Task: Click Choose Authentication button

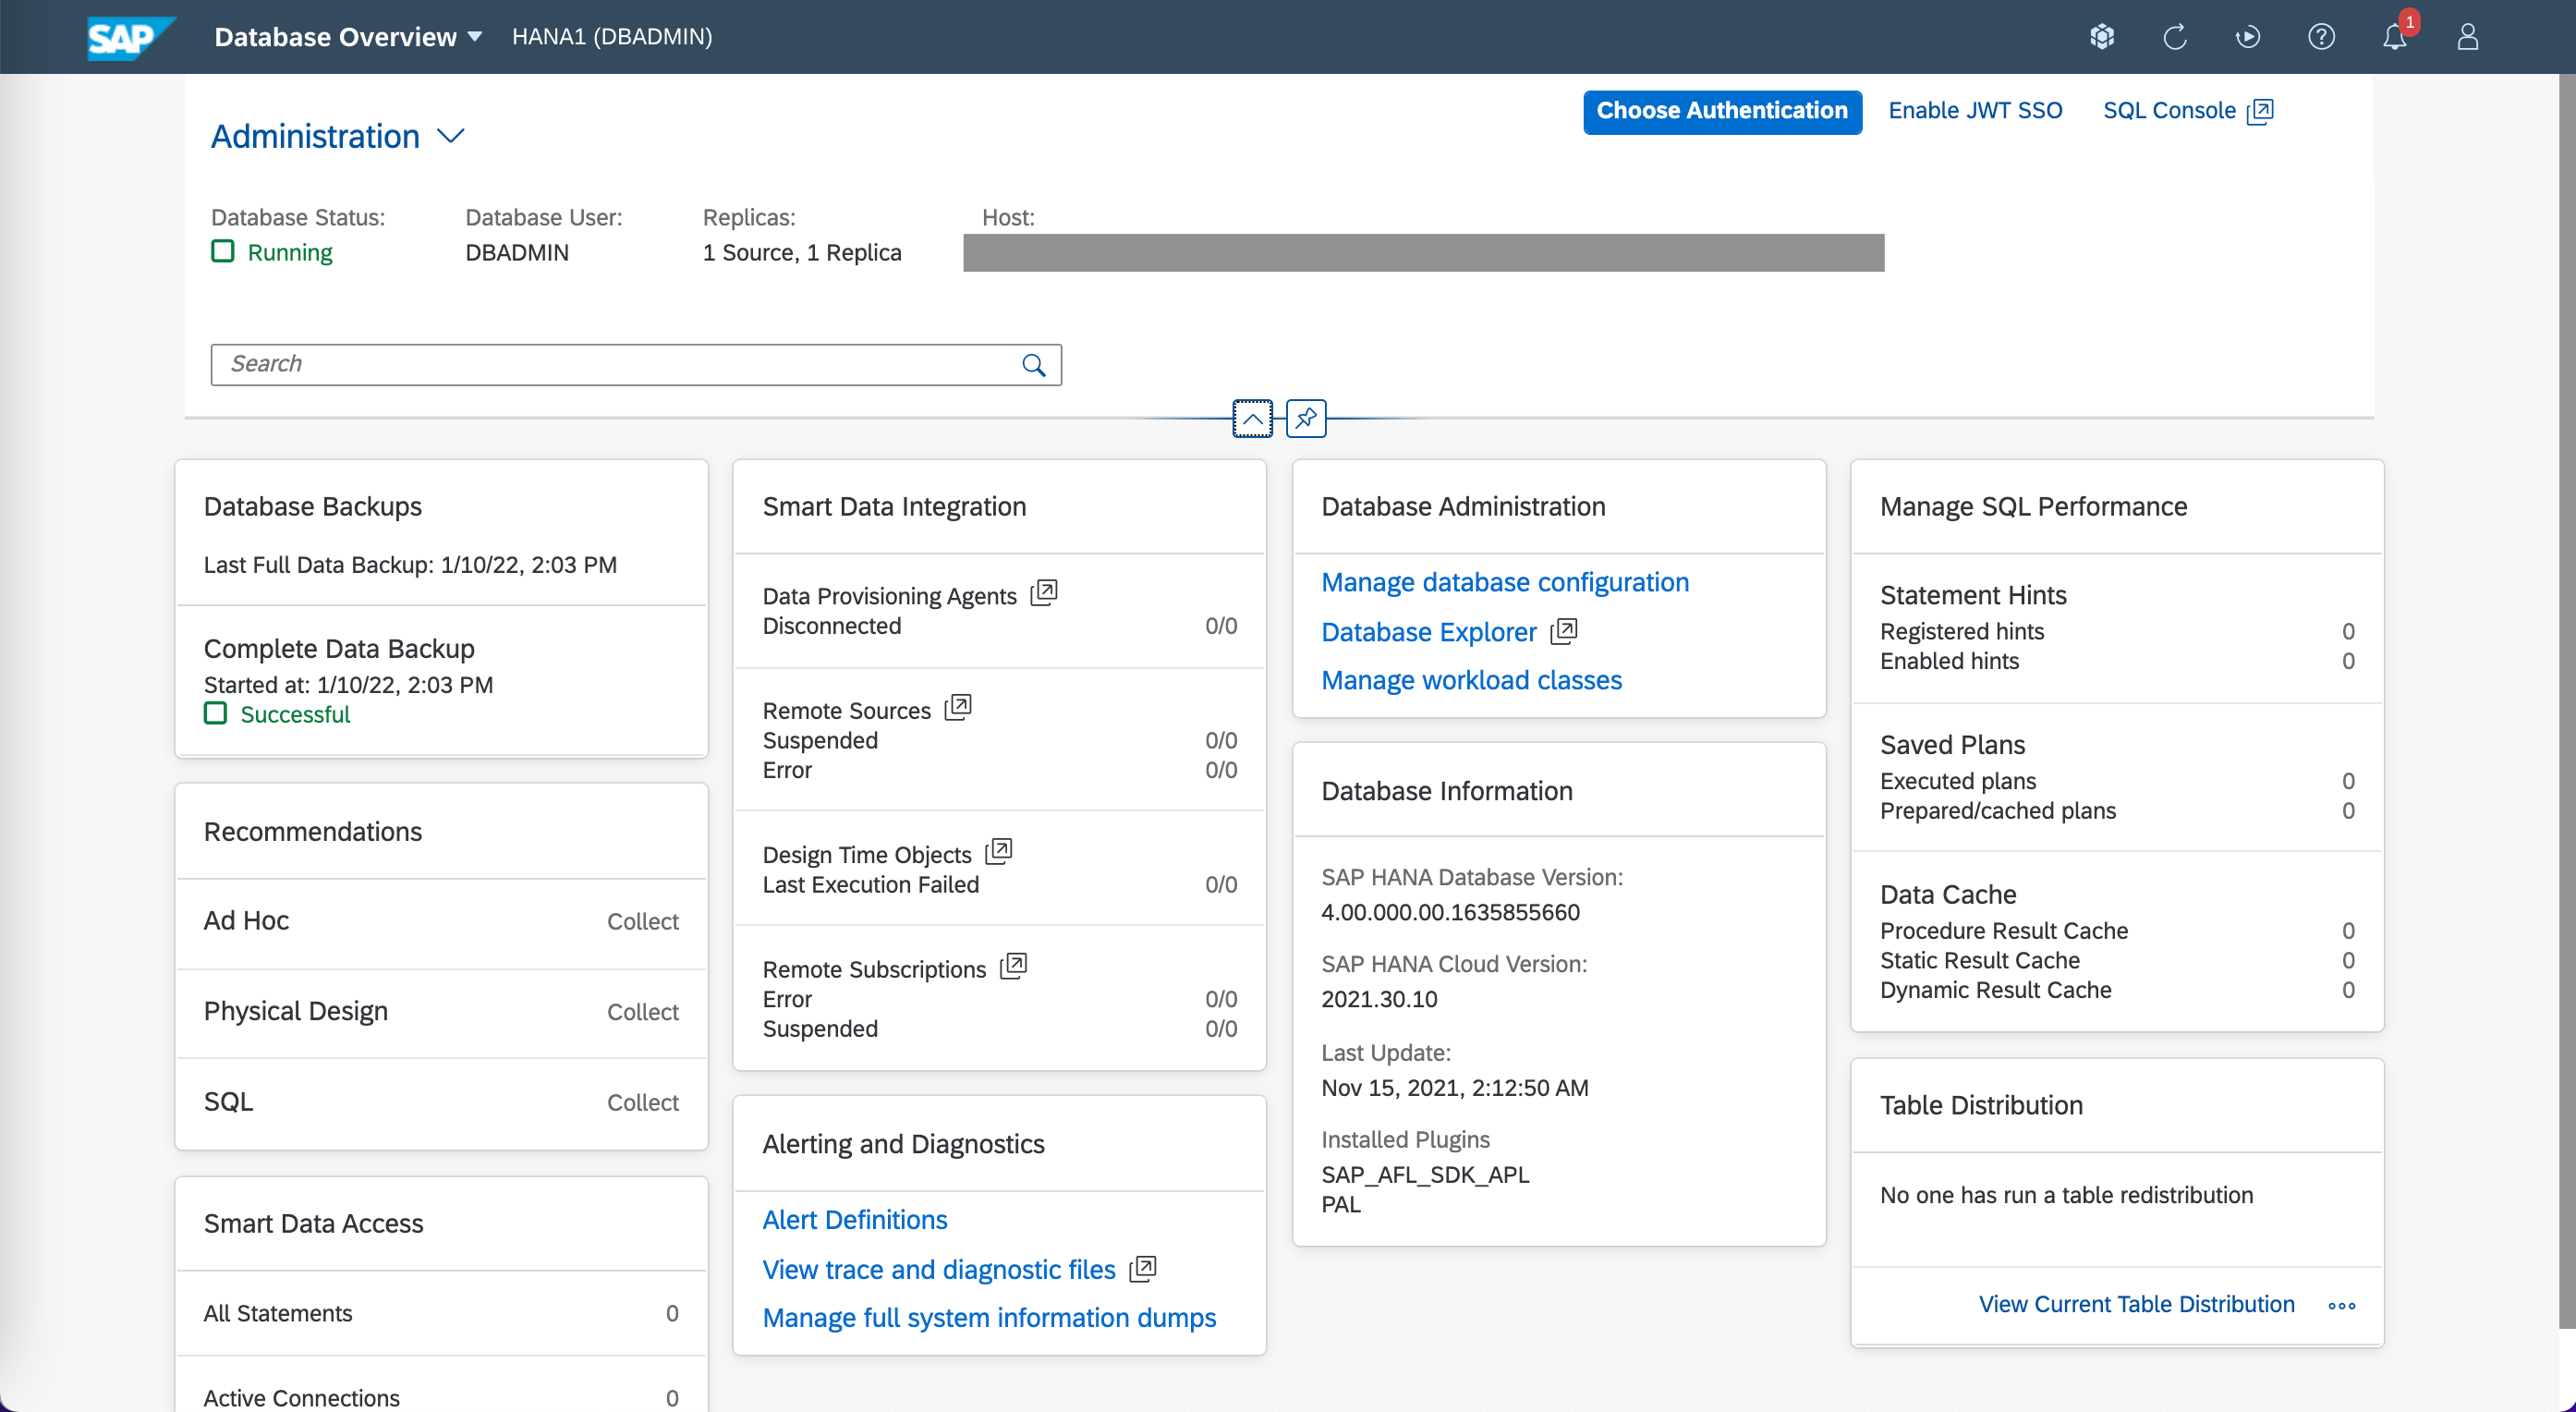Action: (x=1722, y=111)
